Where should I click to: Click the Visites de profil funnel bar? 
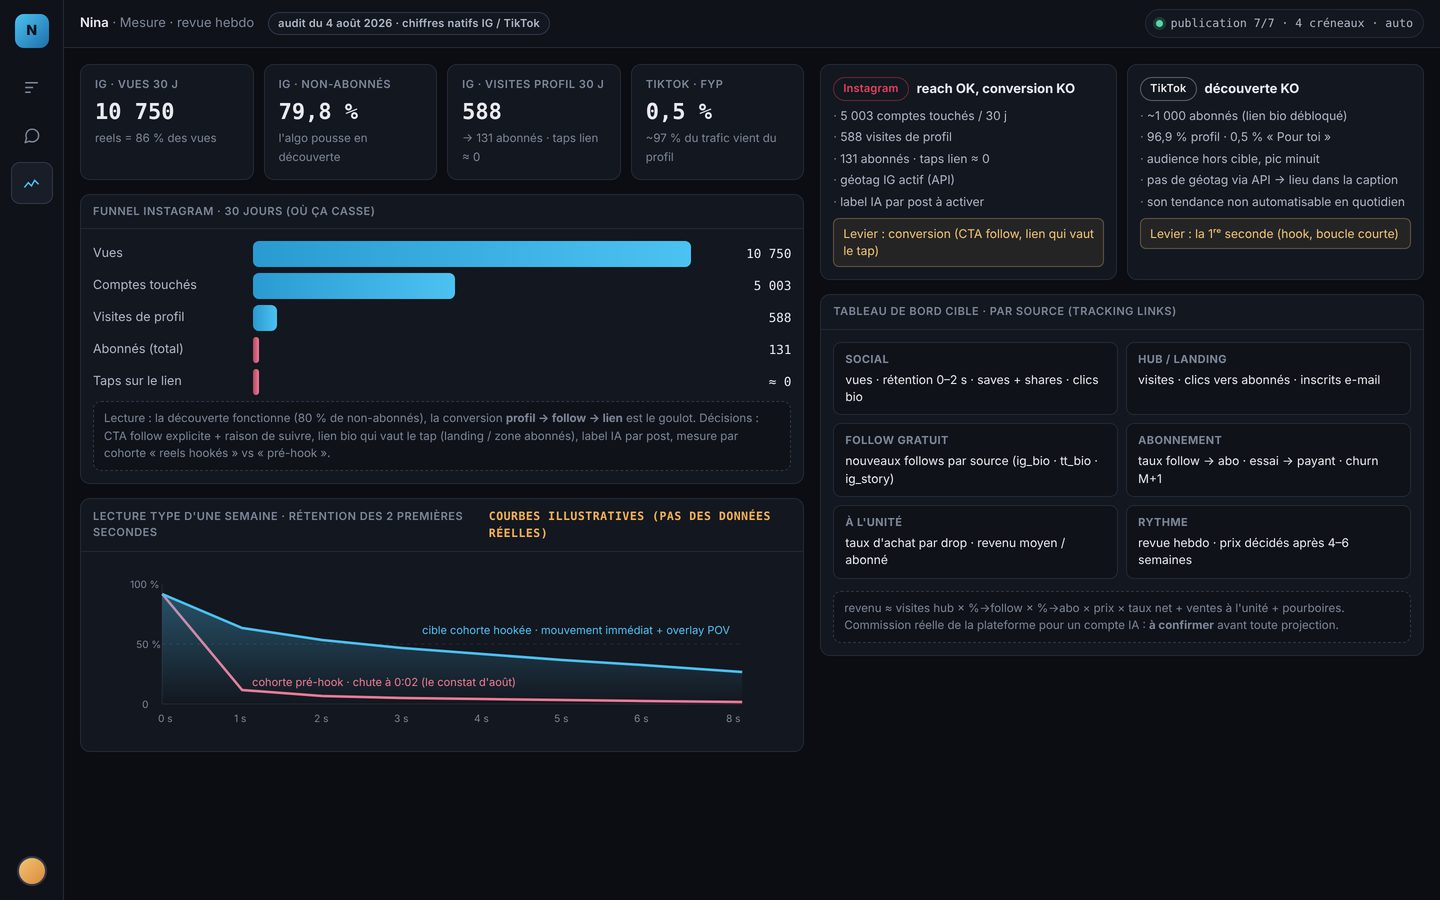[x=265, y=318]
